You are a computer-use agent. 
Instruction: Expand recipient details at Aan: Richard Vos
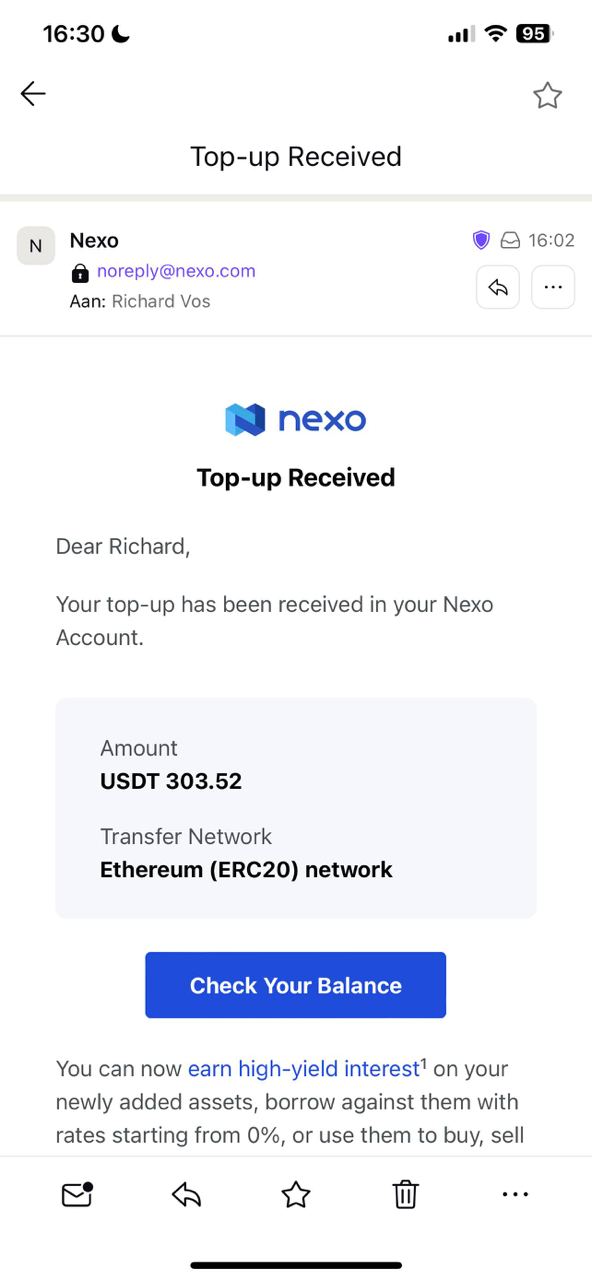pos(140,301)
